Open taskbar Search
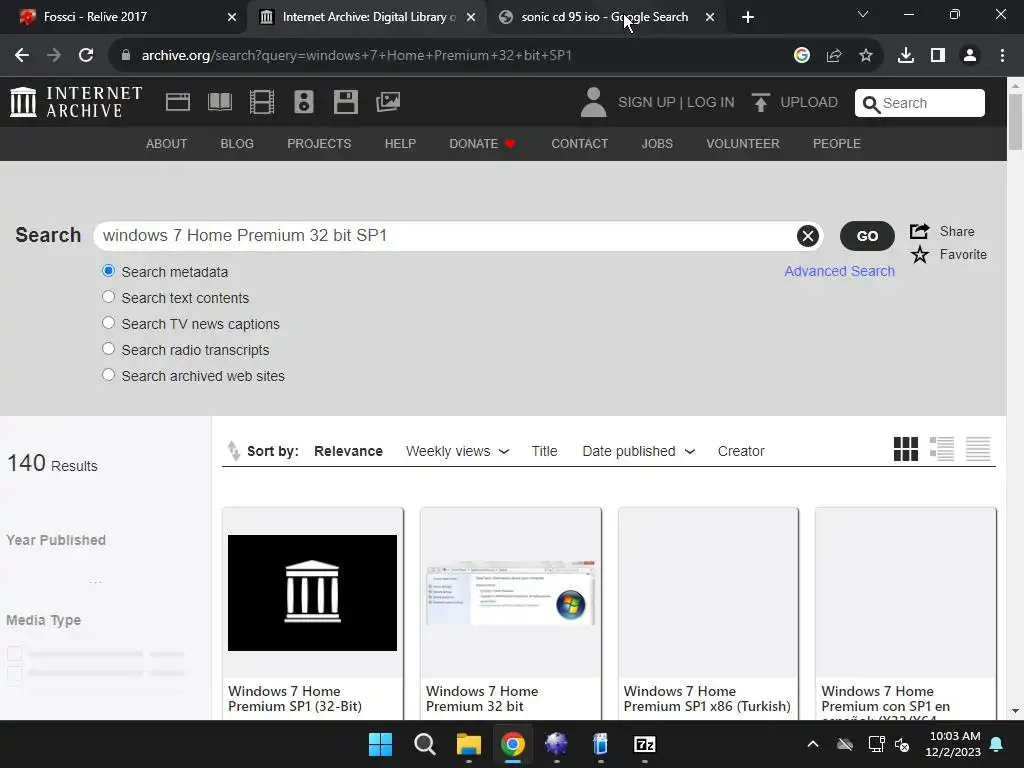The width and height of the screenshot is (1024, 768). (x=424, y=744)
